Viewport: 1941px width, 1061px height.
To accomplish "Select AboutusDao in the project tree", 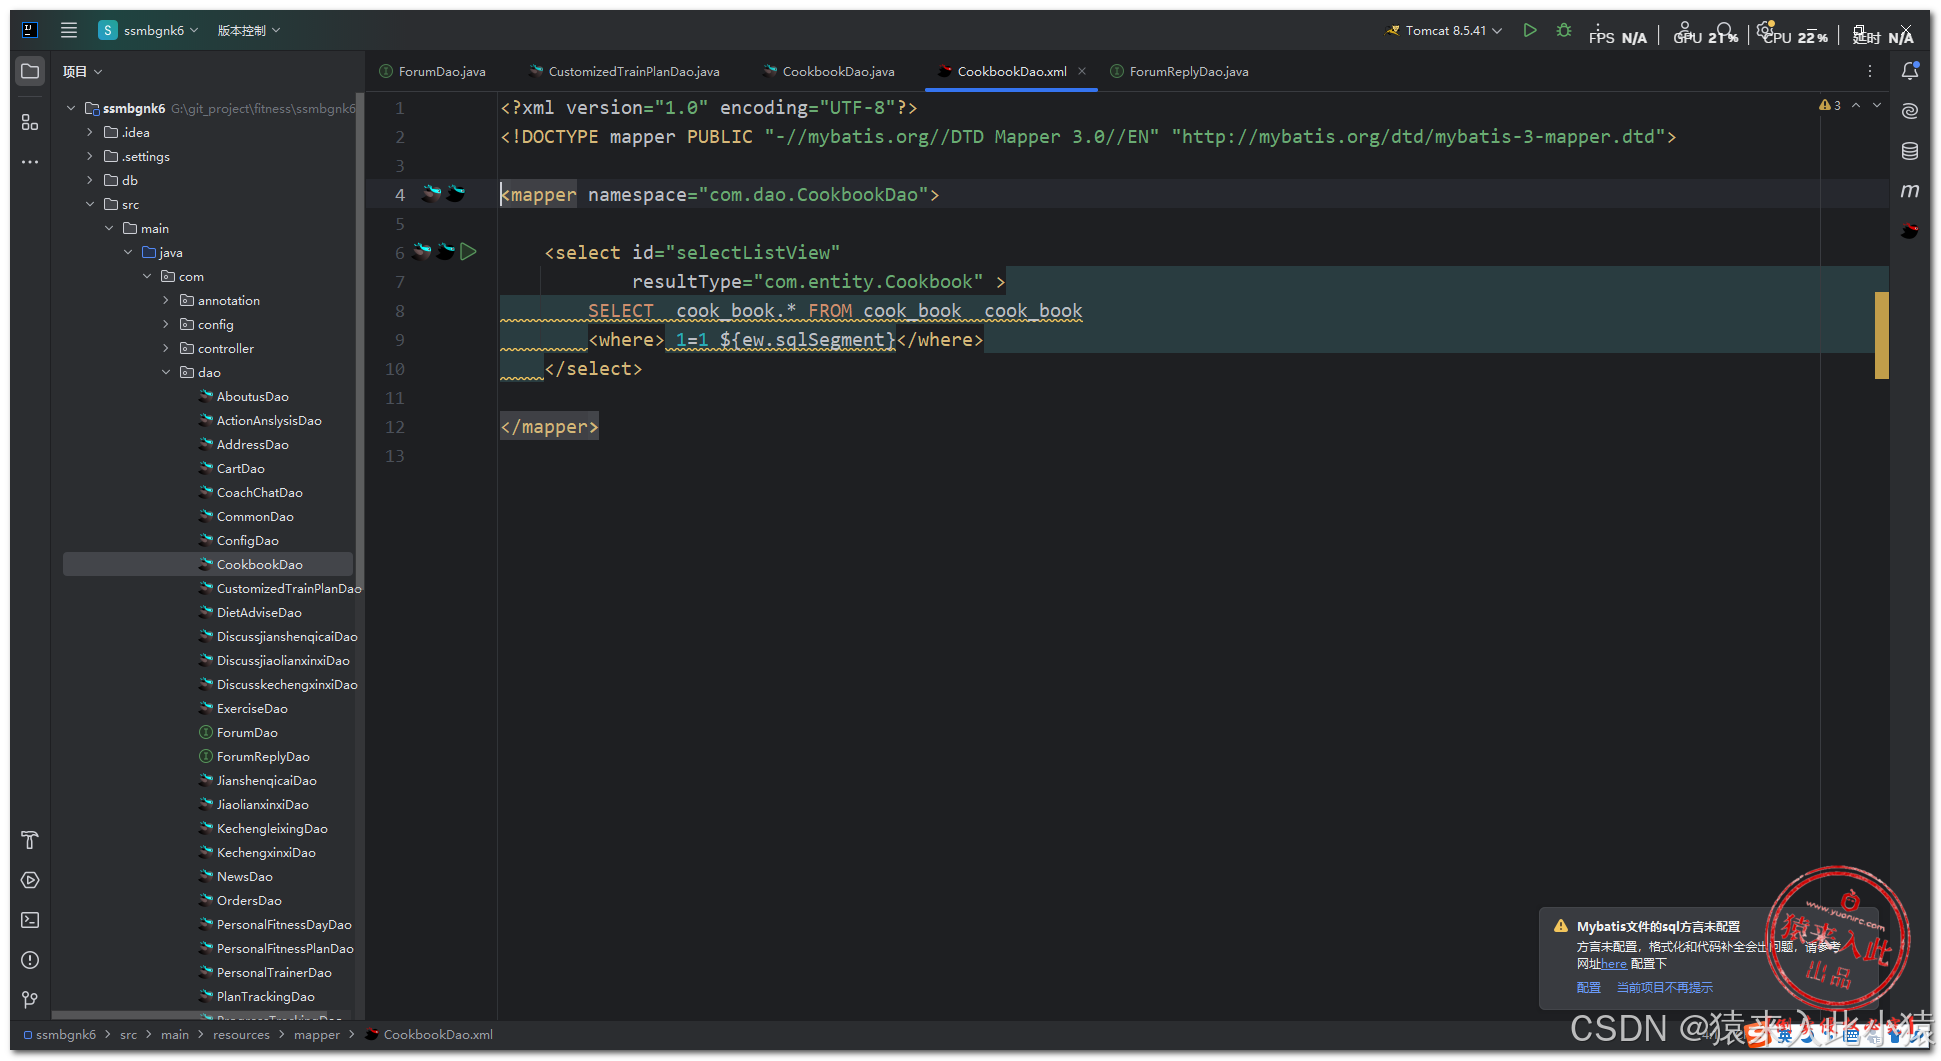I will click(252, 397).
